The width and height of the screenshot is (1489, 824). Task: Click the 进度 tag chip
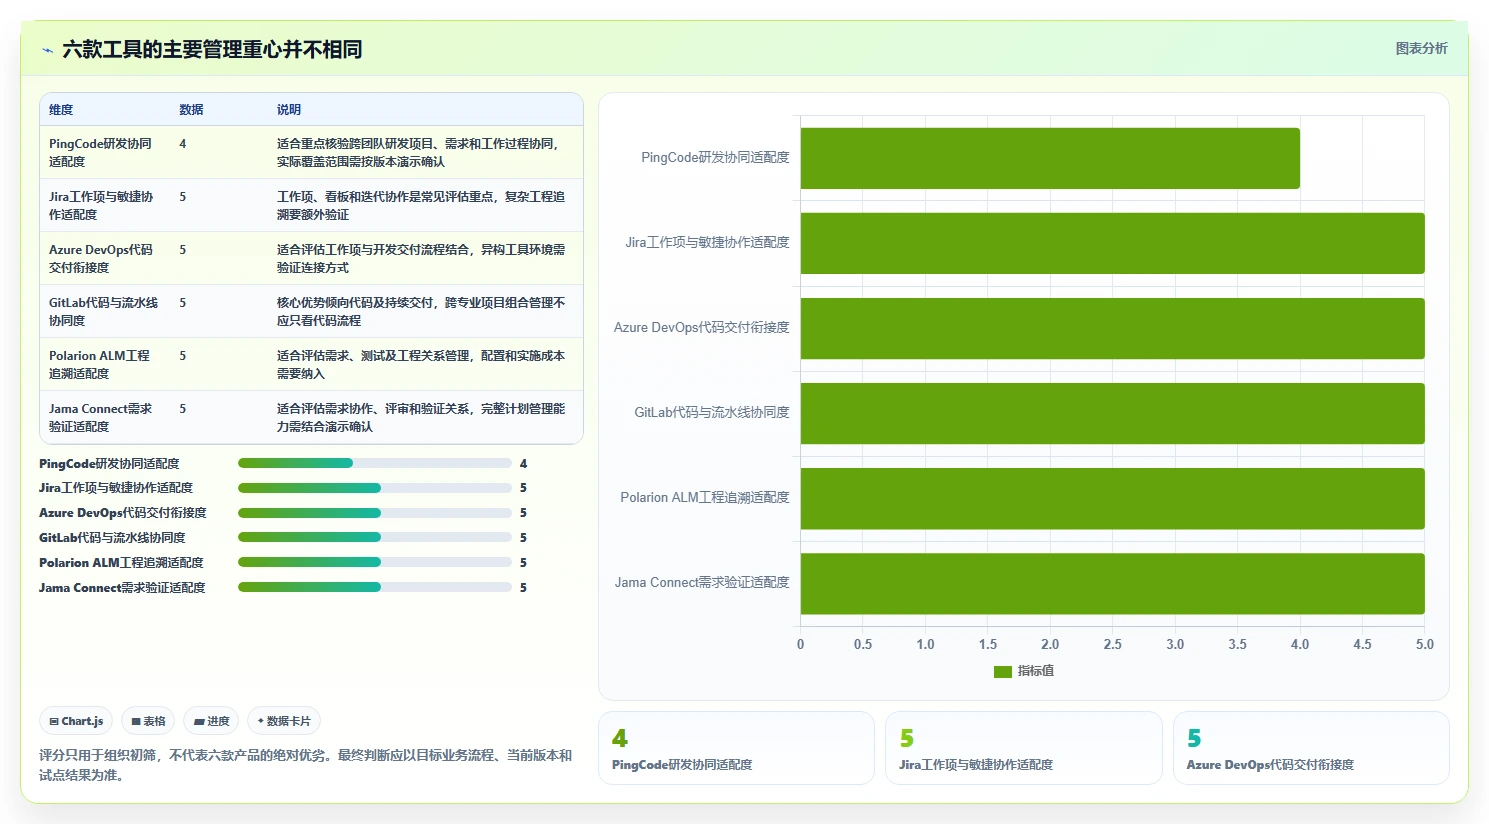pos(211,721)
